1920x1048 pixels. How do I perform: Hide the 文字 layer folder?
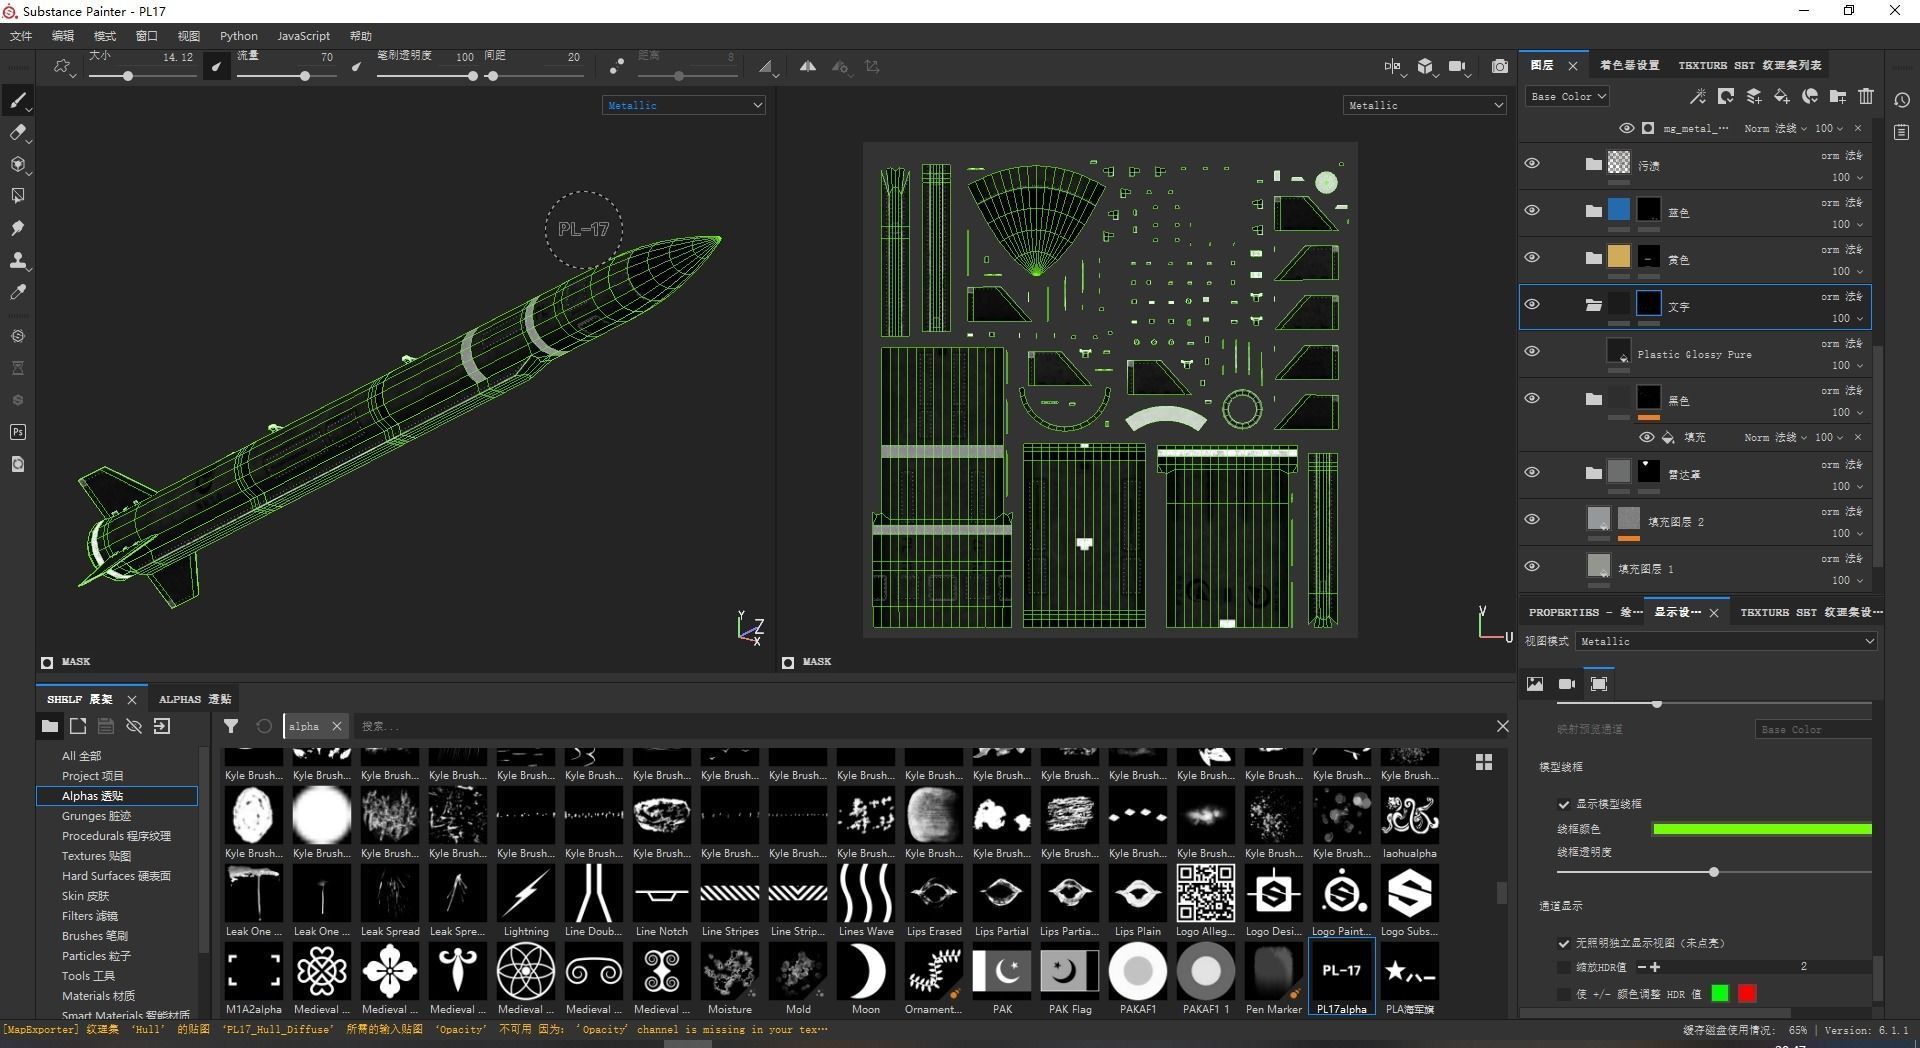[x=1531, y=305]
